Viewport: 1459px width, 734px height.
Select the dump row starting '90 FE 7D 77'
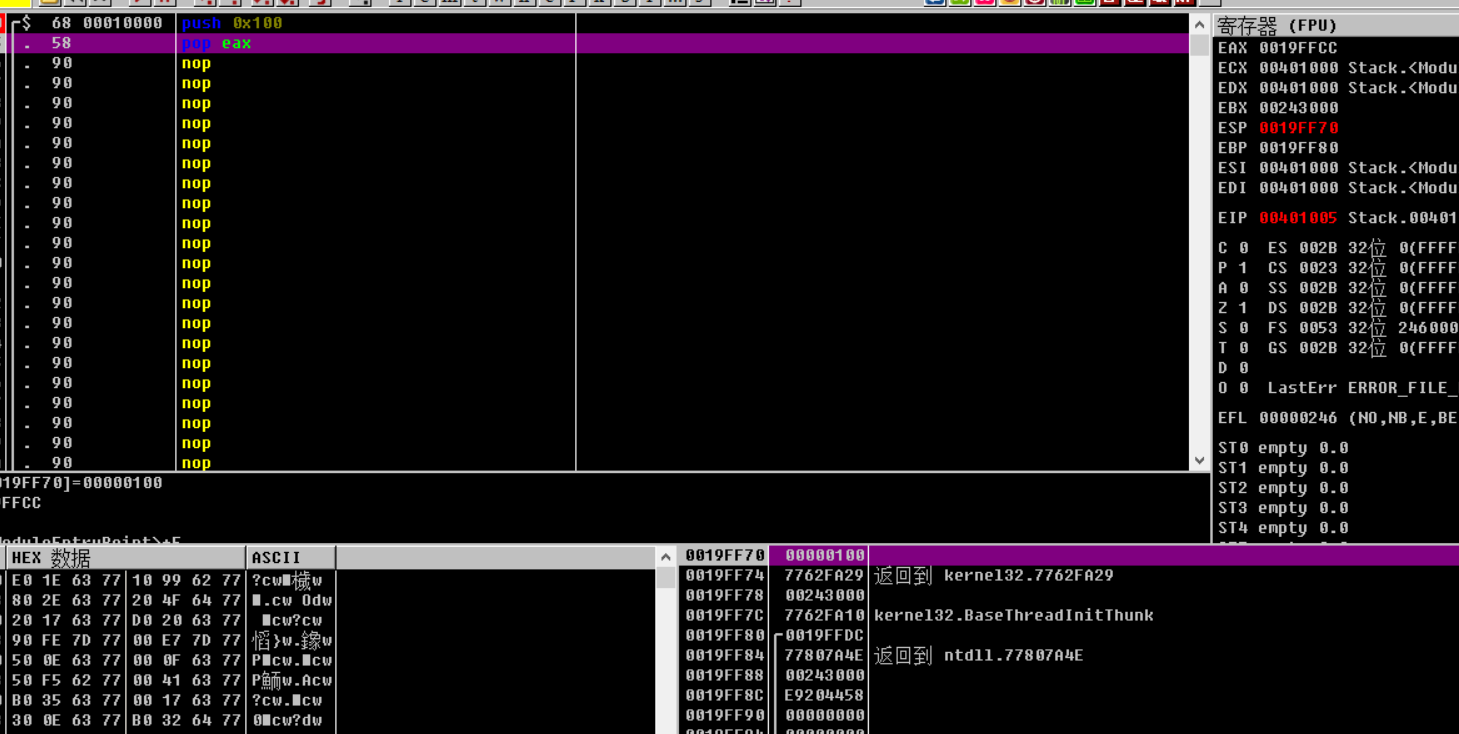pyautogui.click(x=170, y=640)
